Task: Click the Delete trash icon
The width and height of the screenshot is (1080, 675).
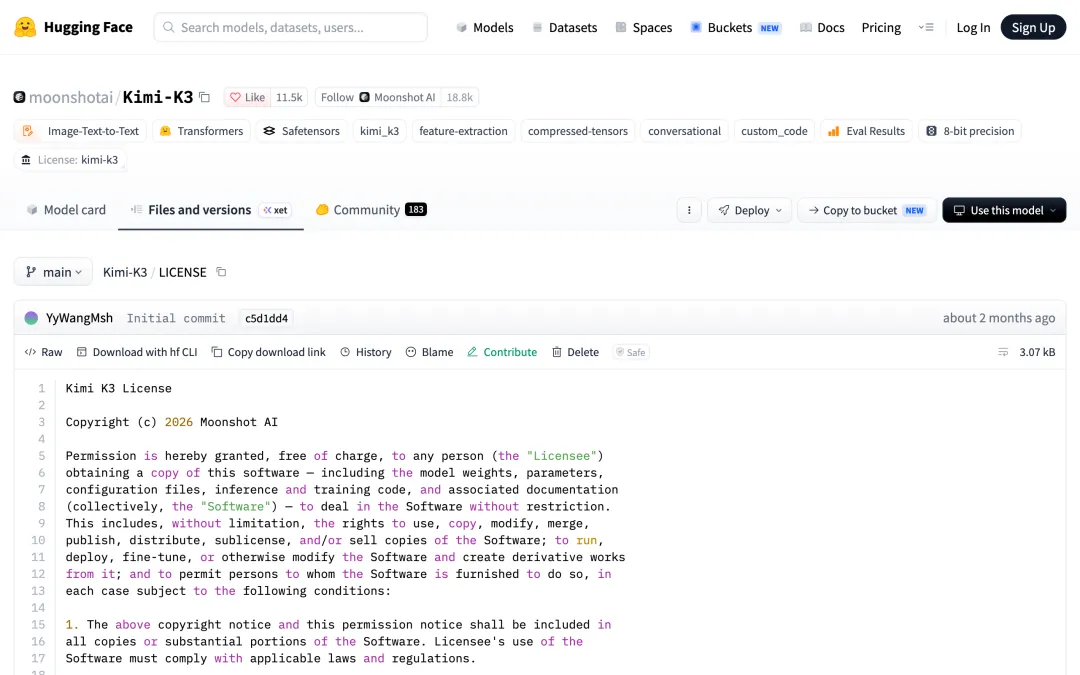Action: tap(557, 352)
